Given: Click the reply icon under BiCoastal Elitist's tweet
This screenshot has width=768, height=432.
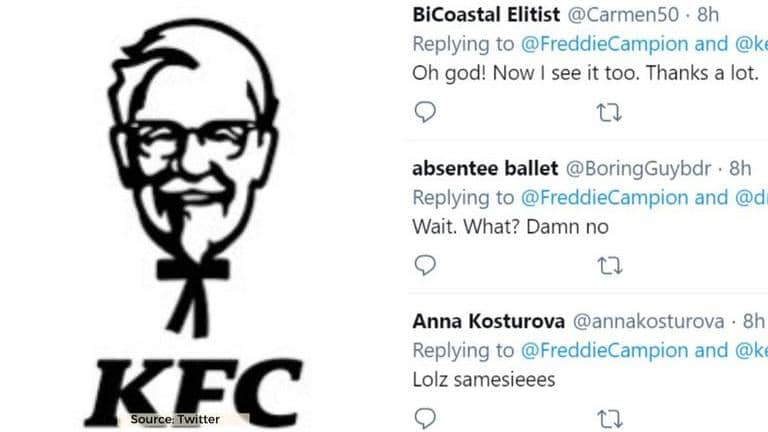Looking at the screenshot, I should [425, 112].
